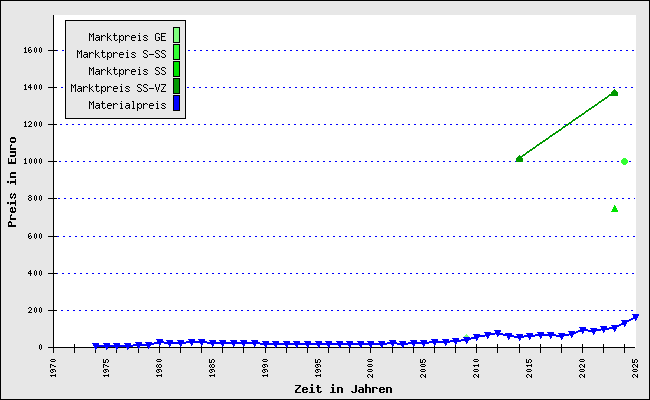The height and width of the screenshot is (400, 650).
Task: Click the green triangle marker near 750
Action: [x=614, y=208]
